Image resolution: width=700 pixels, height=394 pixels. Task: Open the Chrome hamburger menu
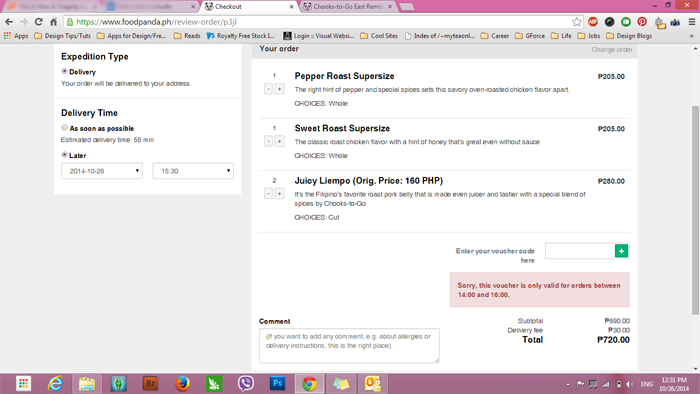(692, 22)
